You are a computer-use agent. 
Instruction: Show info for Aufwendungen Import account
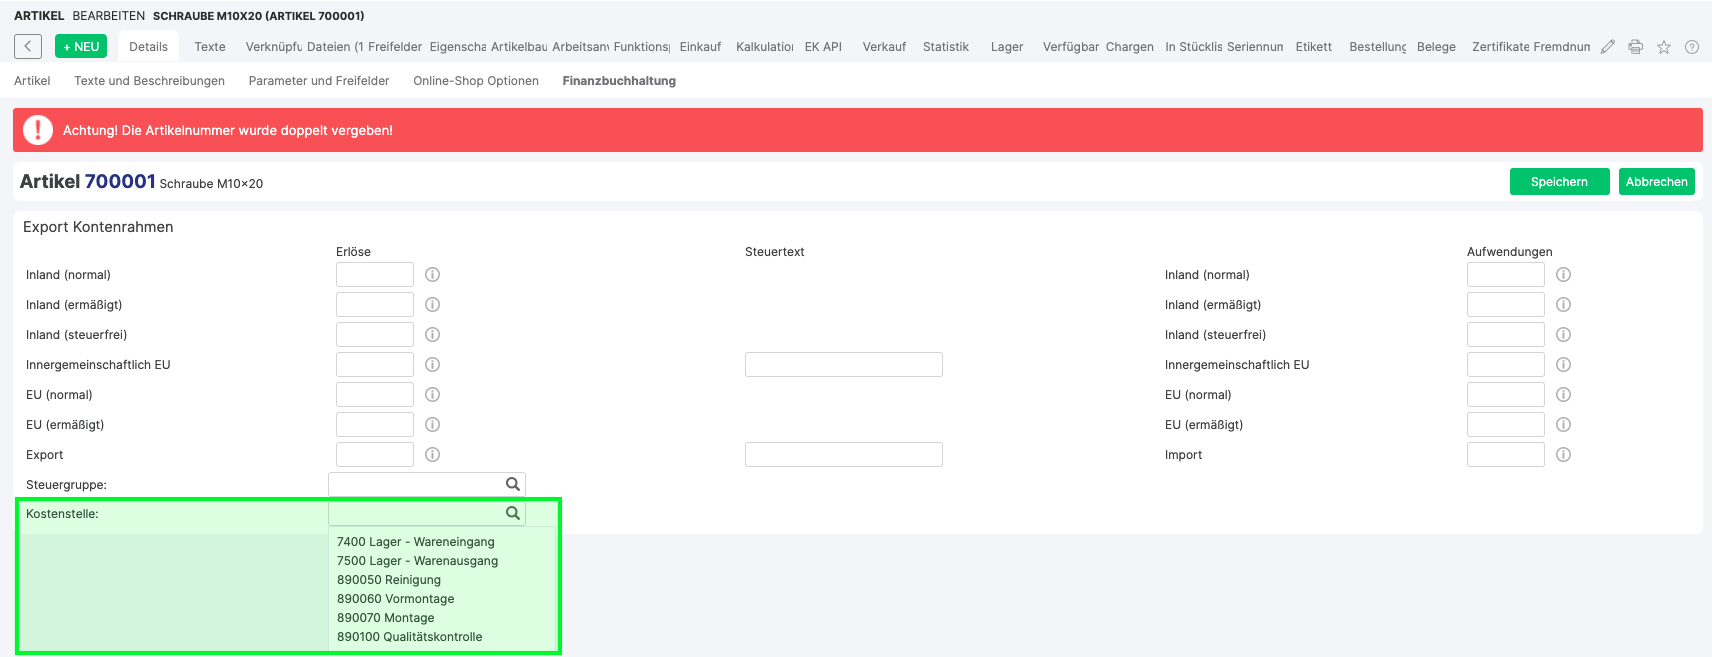[x=1563, y=455]
